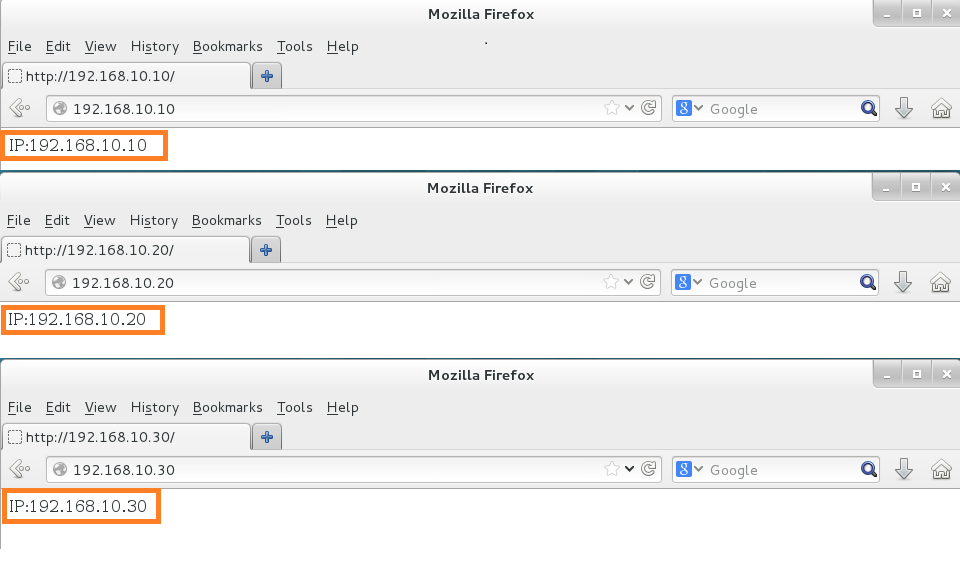Open the Tools menu in the 192.168.10.20 window
960x588 pixels.
pyautogui.click(x=294, y=220)
